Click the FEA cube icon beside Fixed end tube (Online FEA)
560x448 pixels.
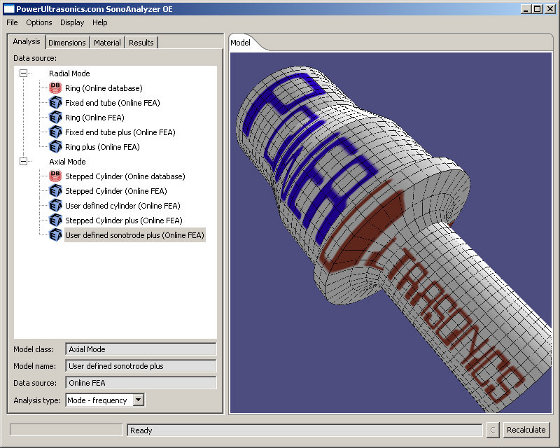[x=55, y=103]
